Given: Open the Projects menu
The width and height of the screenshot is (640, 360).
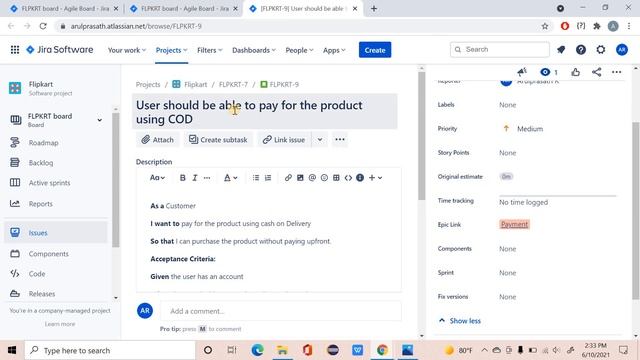Looking at the screenshot, I should click(171, 50).
